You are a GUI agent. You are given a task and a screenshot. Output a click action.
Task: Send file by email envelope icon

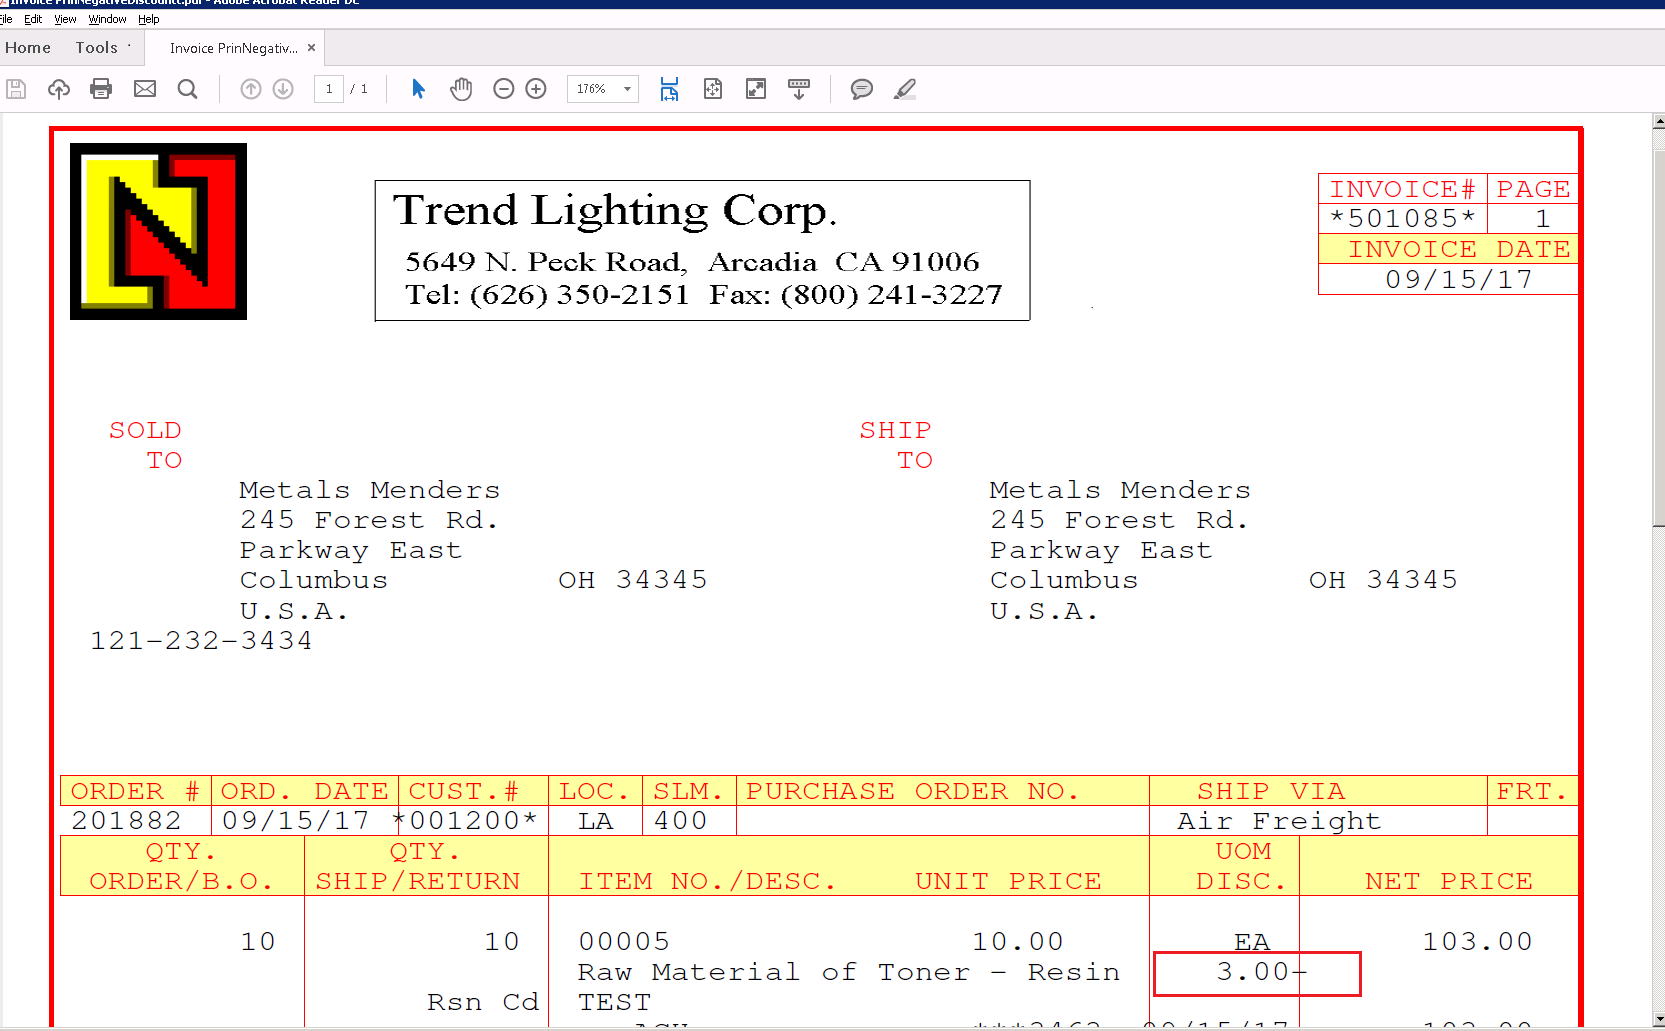coord(145,89)
